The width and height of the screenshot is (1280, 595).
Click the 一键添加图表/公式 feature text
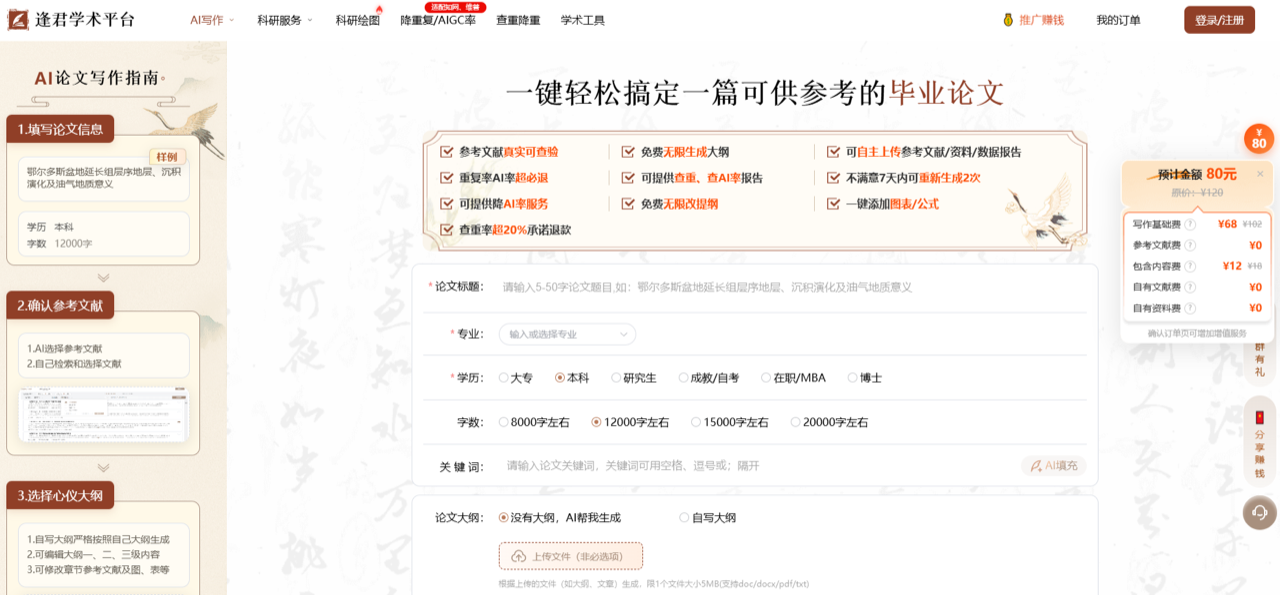click(892, 204)
